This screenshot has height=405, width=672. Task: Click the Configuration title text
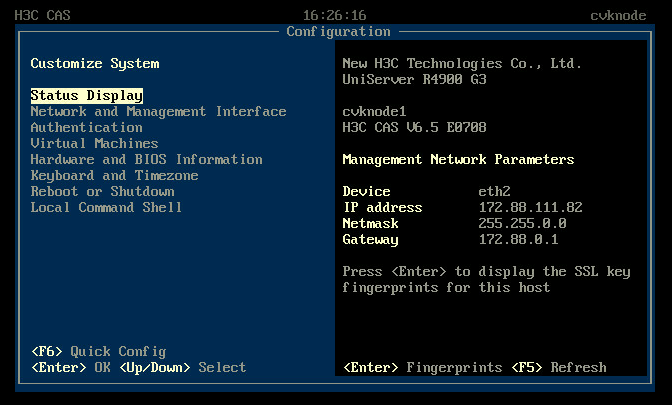tap(339, 32)
